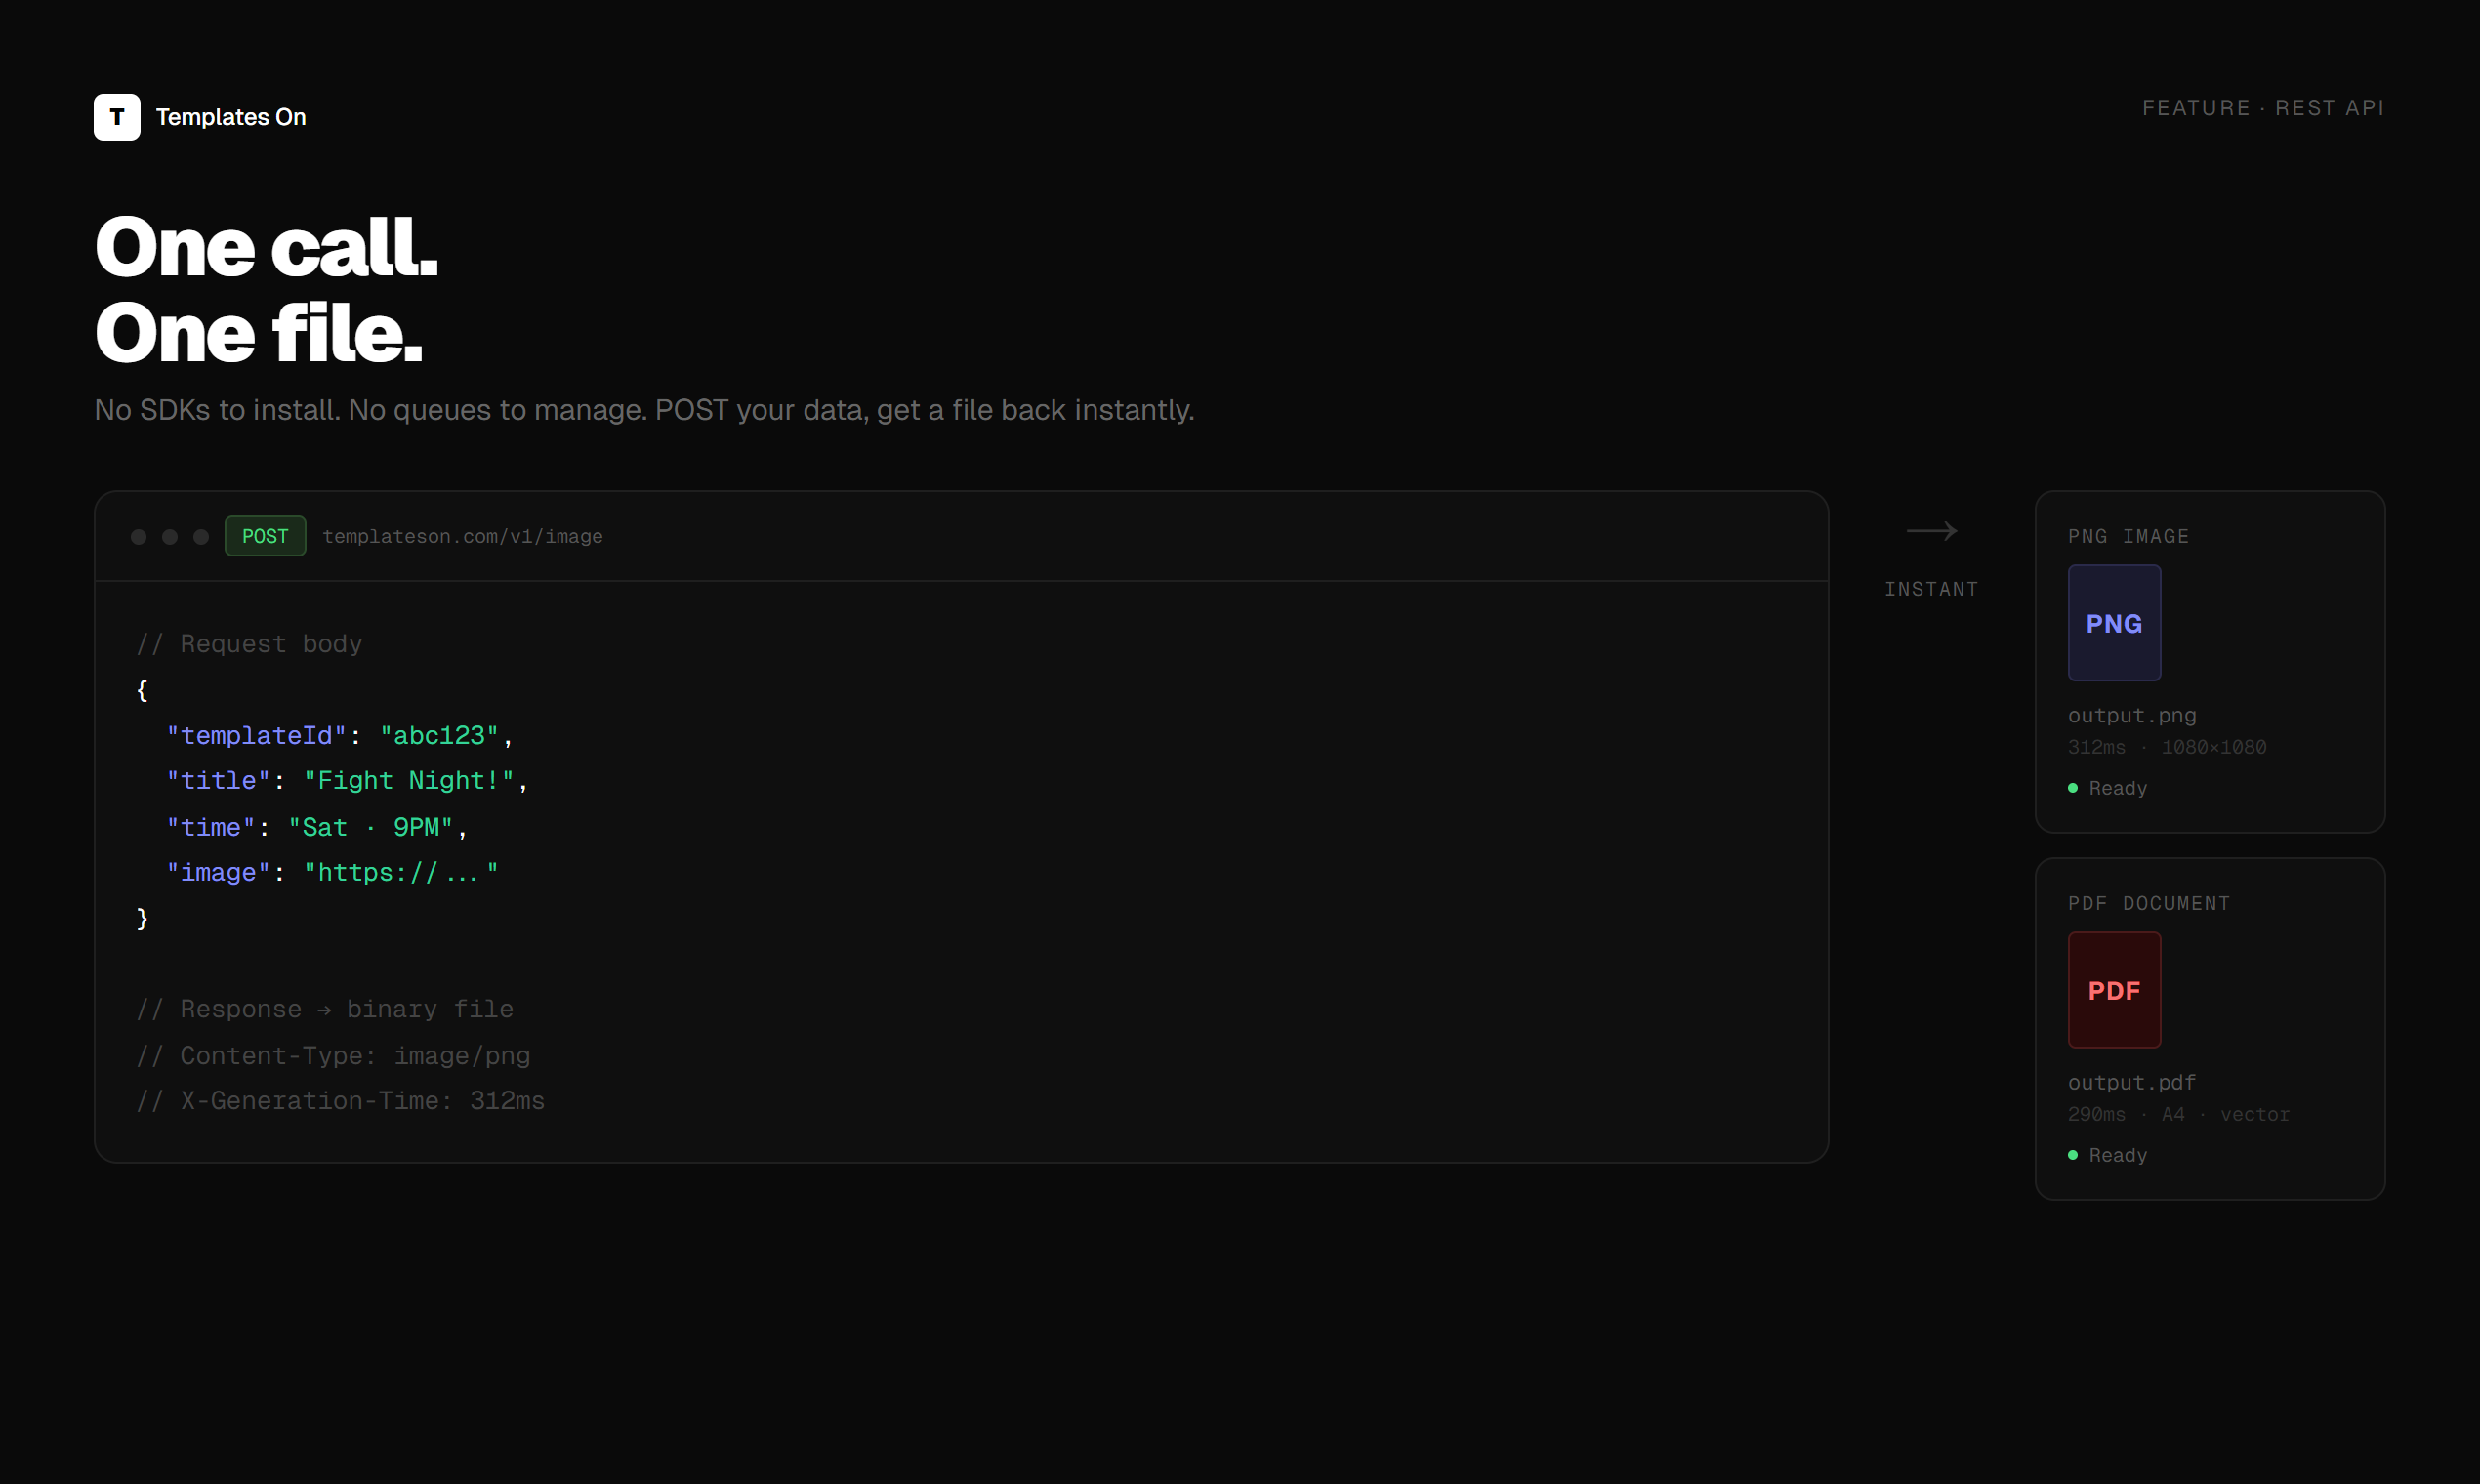Expand the PNG IMAGE output card

tap(2211, 661)
